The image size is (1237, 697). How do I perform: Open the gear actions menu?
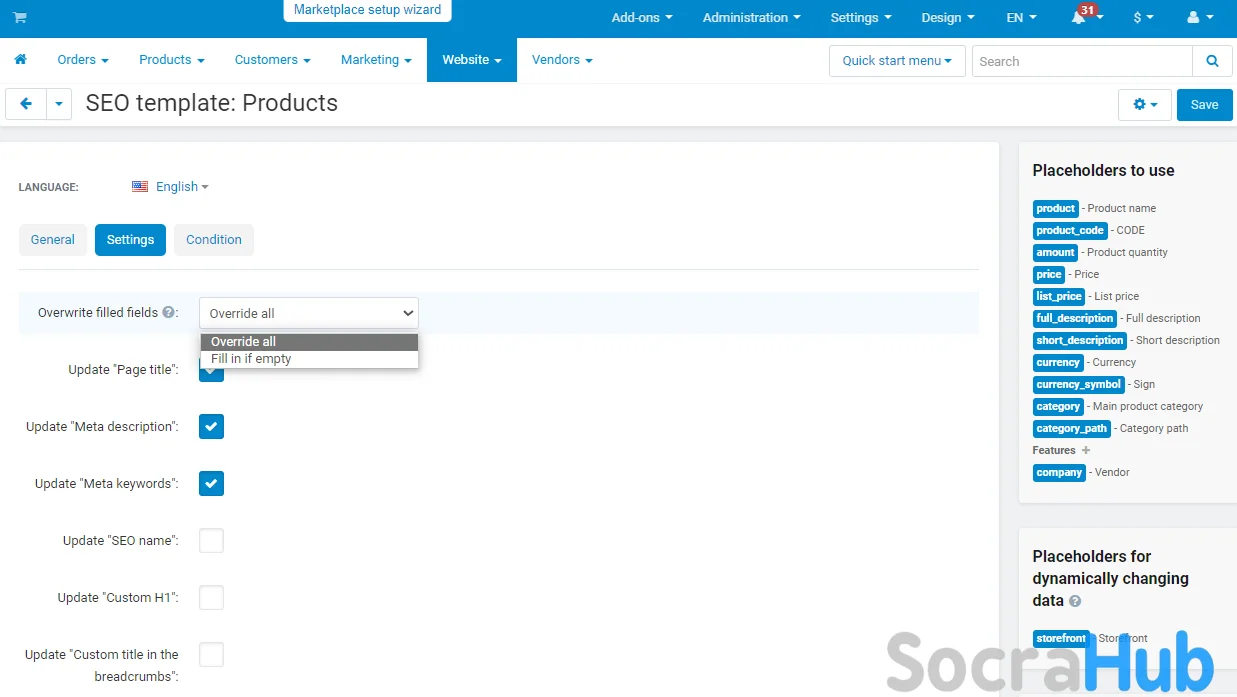point(1144,104)
